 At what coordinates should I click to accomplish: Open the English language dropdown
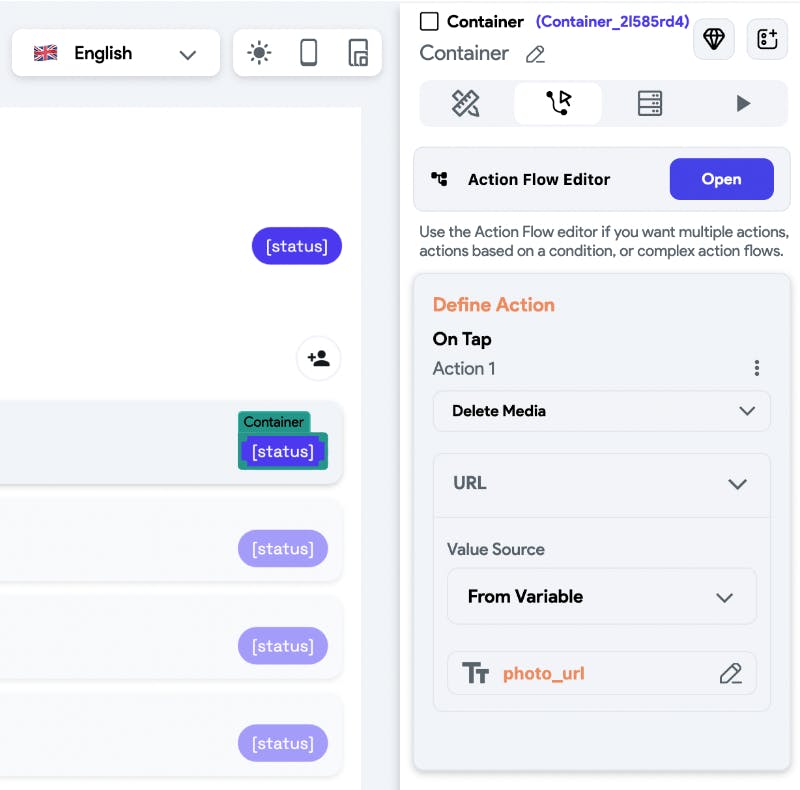click(116, 53)
